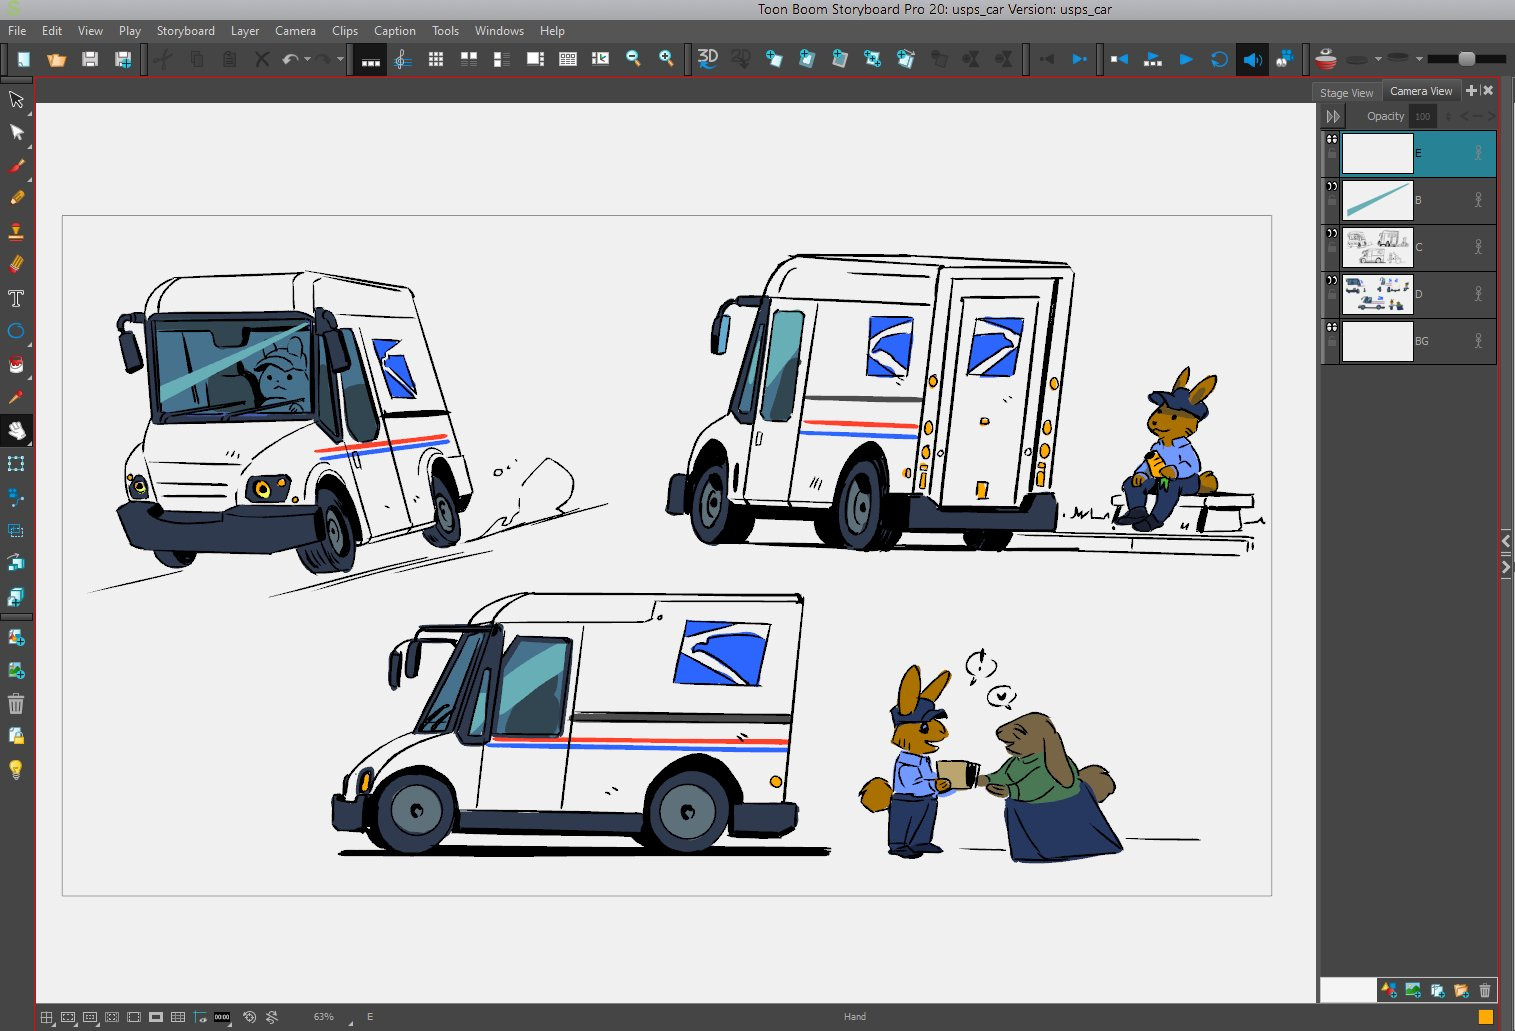
Task: Select the Pencil tool
Action: pyautogui.click(x=16, y=198)
